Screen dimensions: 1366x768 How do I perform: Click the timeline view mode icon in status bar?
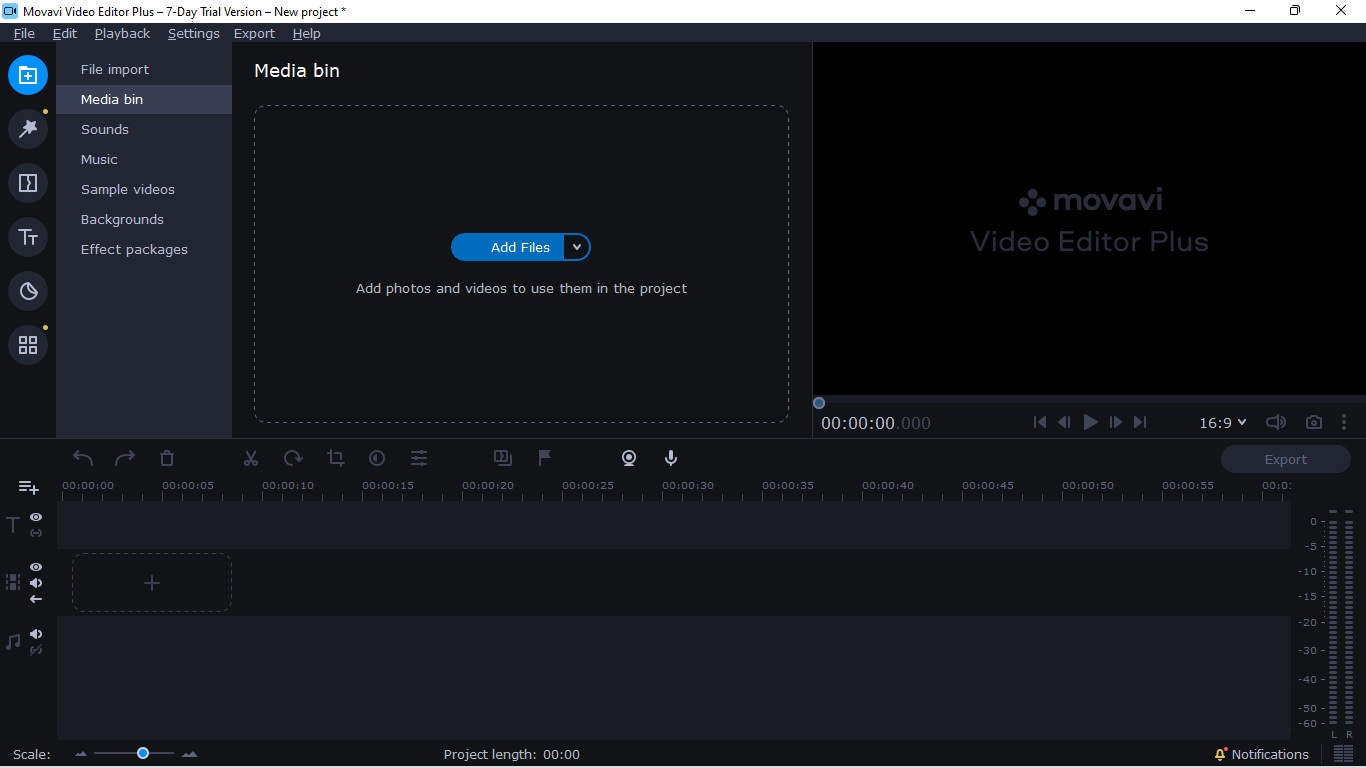click(1343, 754)
